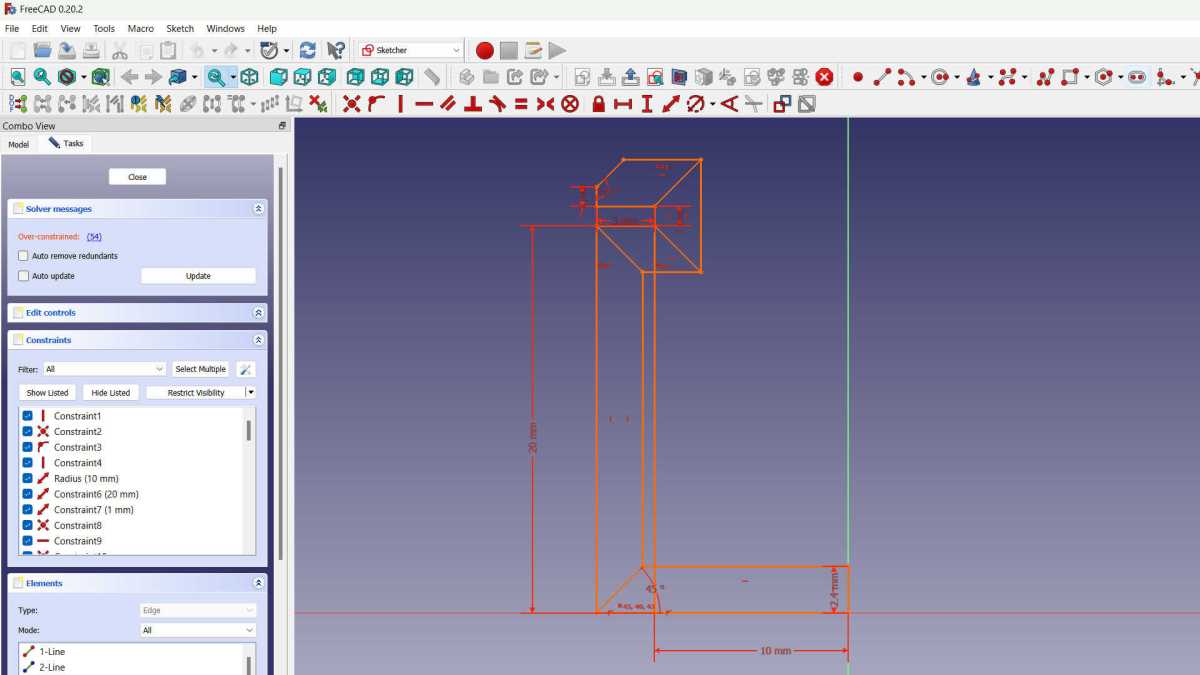Enable Auto remove redundants
Image resolution: width=1200 pixels, height=675 pixels.
coord(23,255)
